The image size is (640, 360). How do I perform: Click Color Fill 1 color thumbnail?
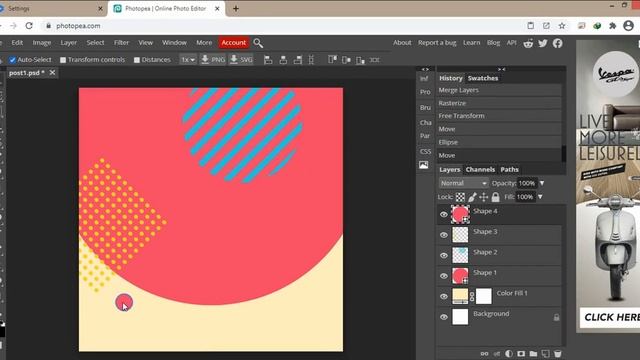(x=460, y=296)
